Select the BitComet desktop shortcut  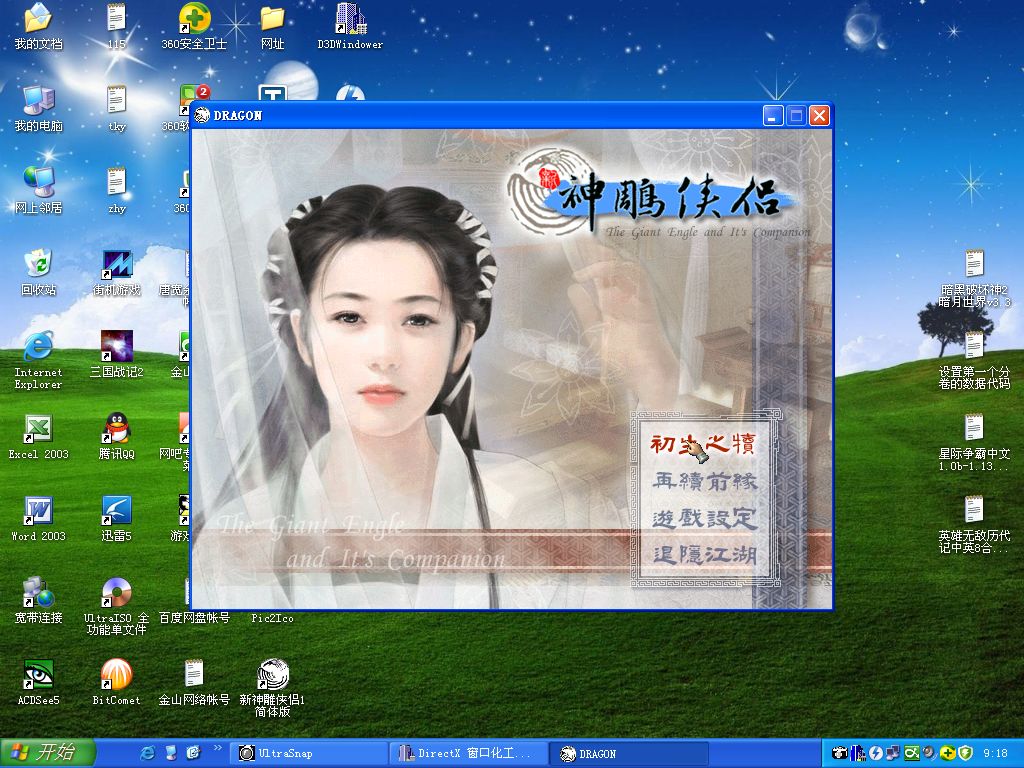[116, 683]
